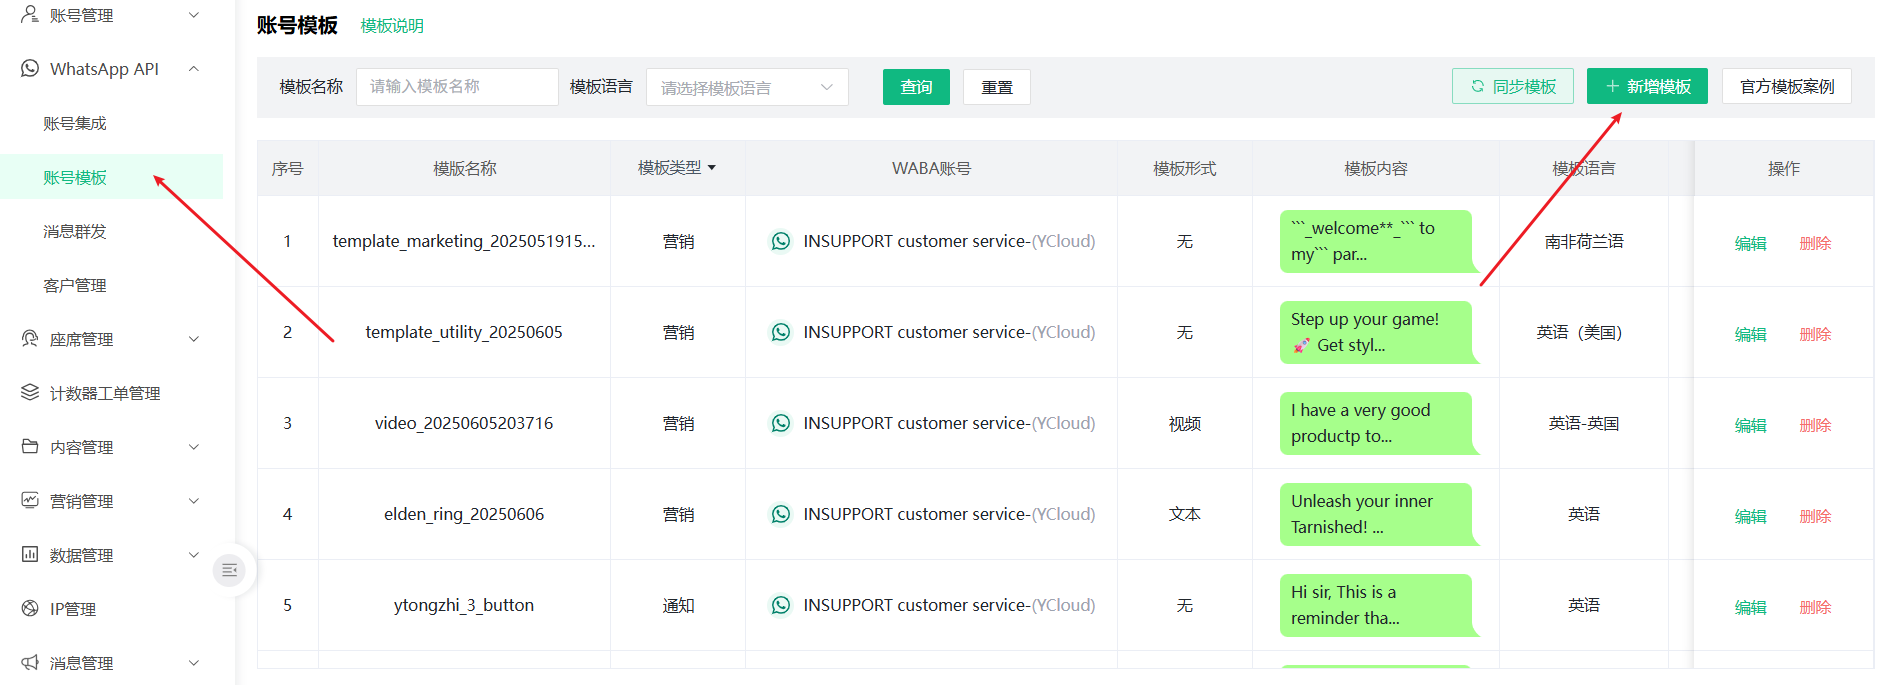
Task: Click WhatsApp icon in elden_ring_20250606 row
Action: [781, 514]
